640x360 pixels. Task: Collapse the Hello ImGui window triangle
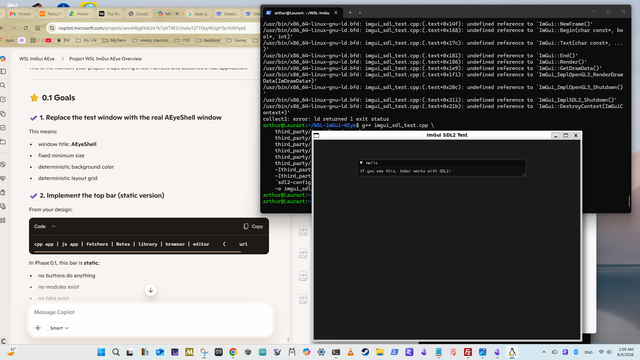361,162
